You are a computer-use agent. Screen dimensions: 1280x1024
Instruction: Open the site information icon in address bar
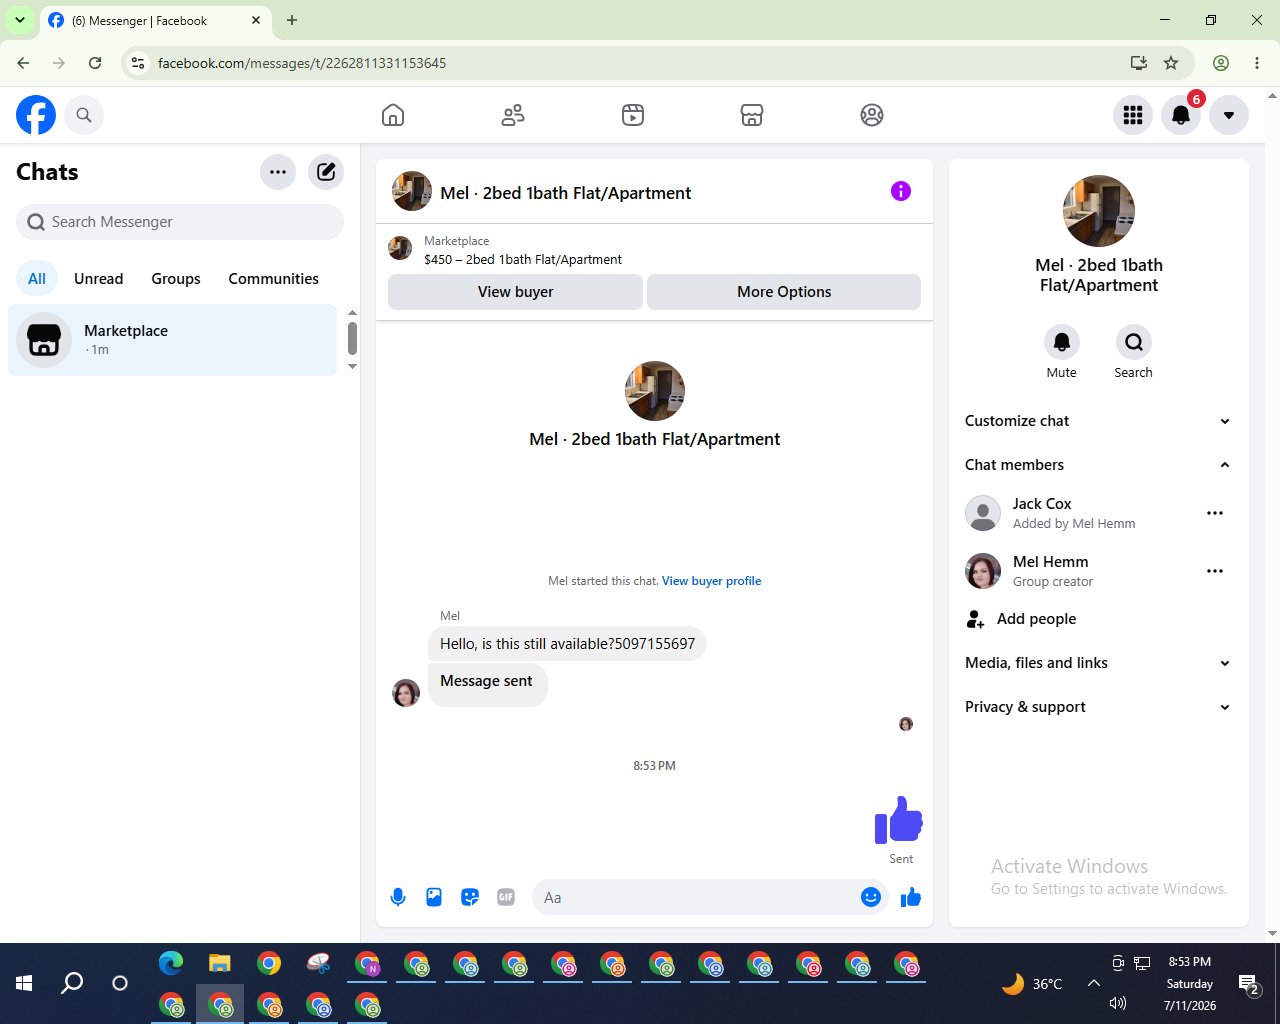pos(139,63)
